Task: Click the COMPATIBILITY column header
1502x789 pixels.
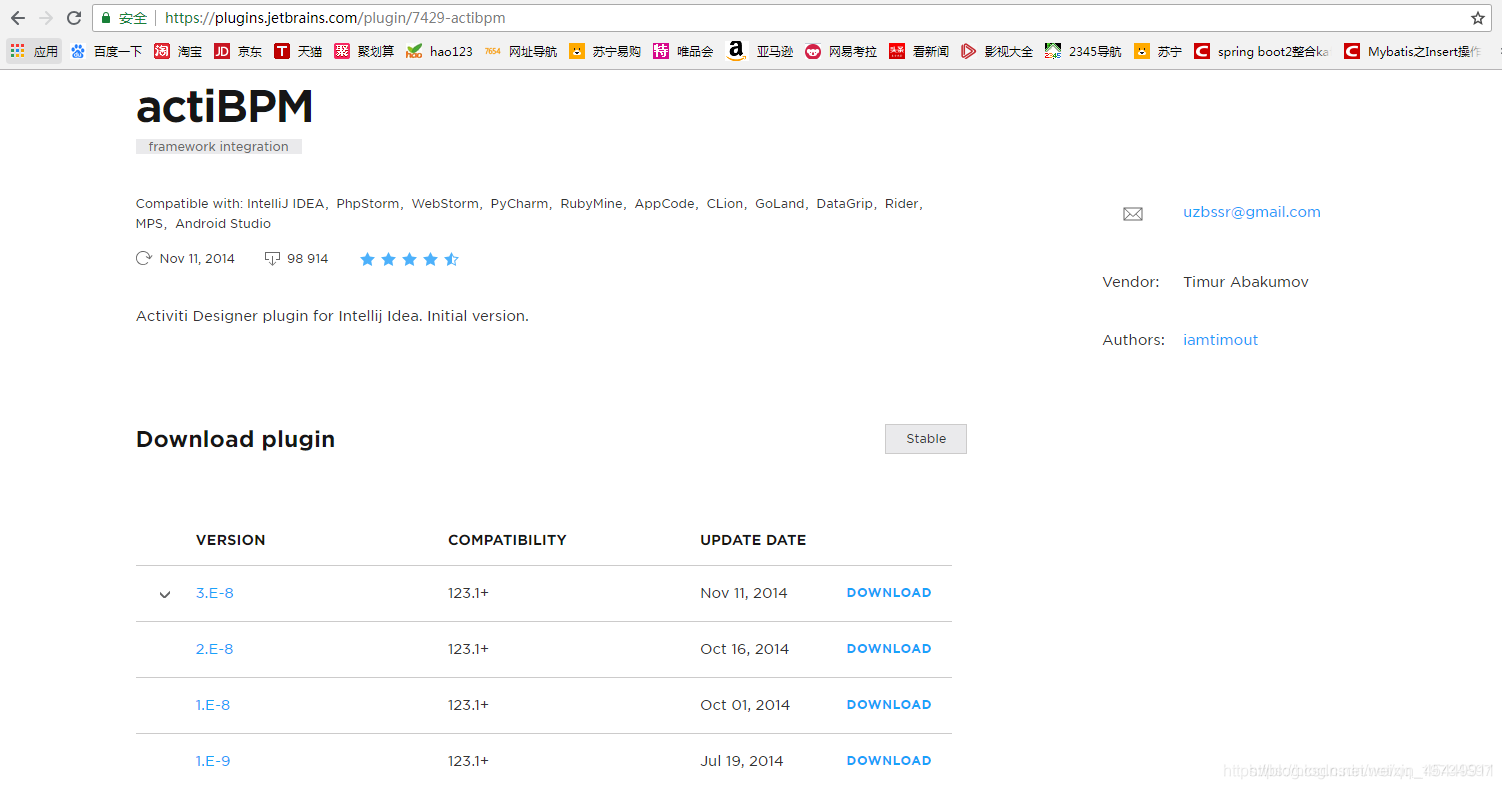Action: click(x=507, y=540)
